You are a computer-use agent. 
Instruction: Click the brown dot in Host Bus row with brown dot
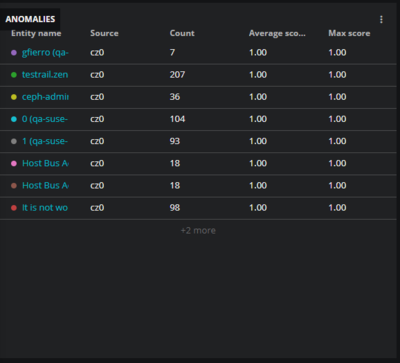14,186
